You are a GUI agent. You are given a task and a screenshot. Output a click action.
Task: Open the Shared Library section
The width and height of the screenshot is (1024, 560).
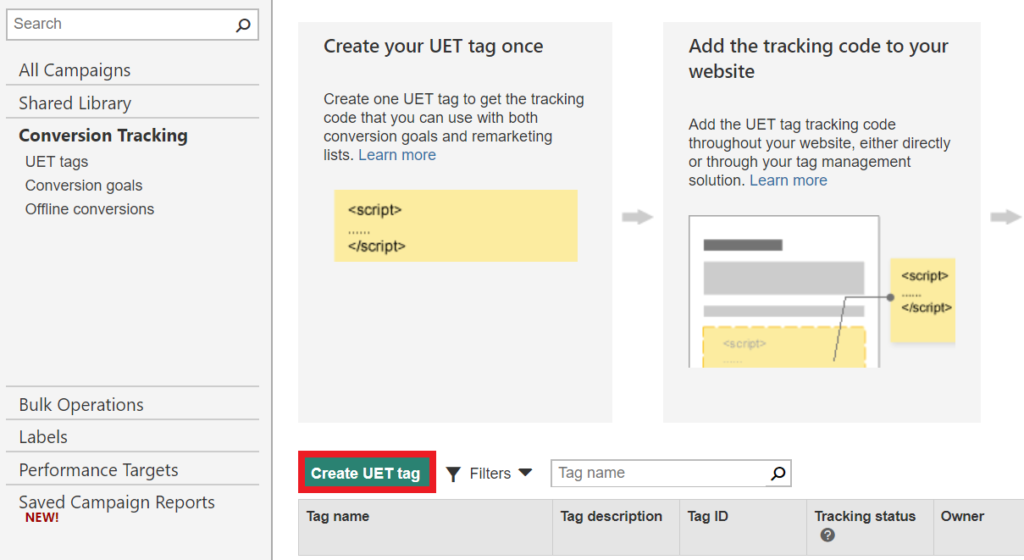75,103
